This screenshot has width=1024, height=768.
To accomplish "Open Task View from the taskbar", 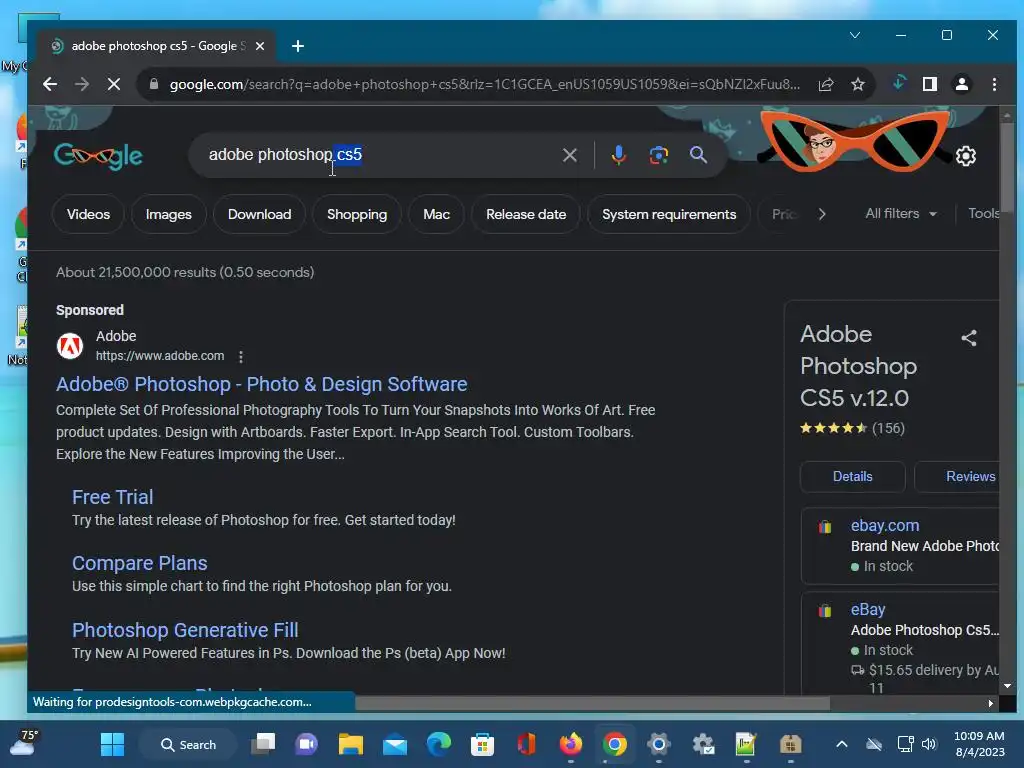I will coord(263,744).
